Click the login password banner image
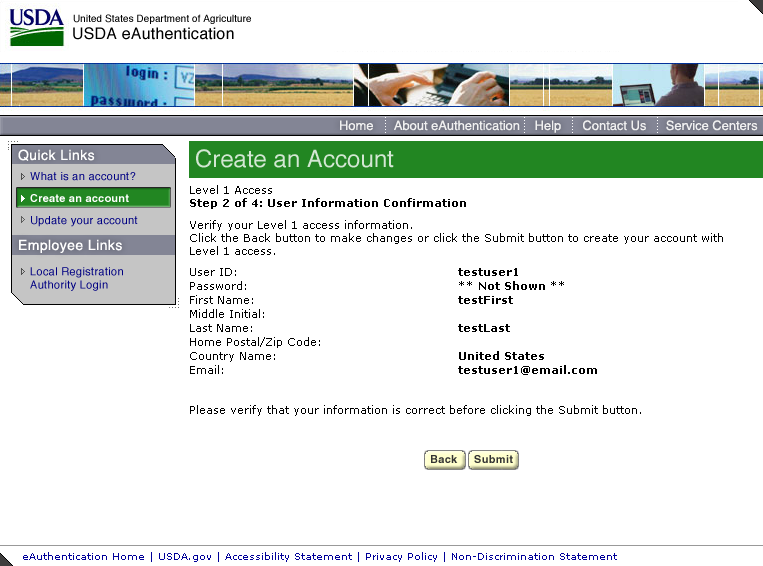The width and height of the screenshot is (763, 566). click(139, 86)
